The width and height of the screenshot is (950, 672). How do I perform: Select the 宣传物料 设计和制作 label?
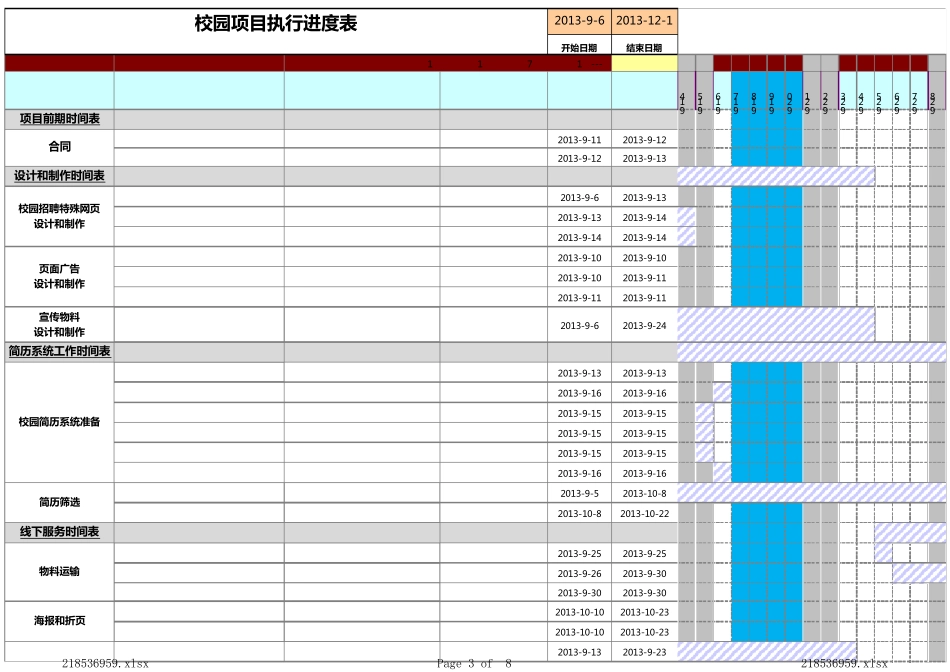[59, 324]
